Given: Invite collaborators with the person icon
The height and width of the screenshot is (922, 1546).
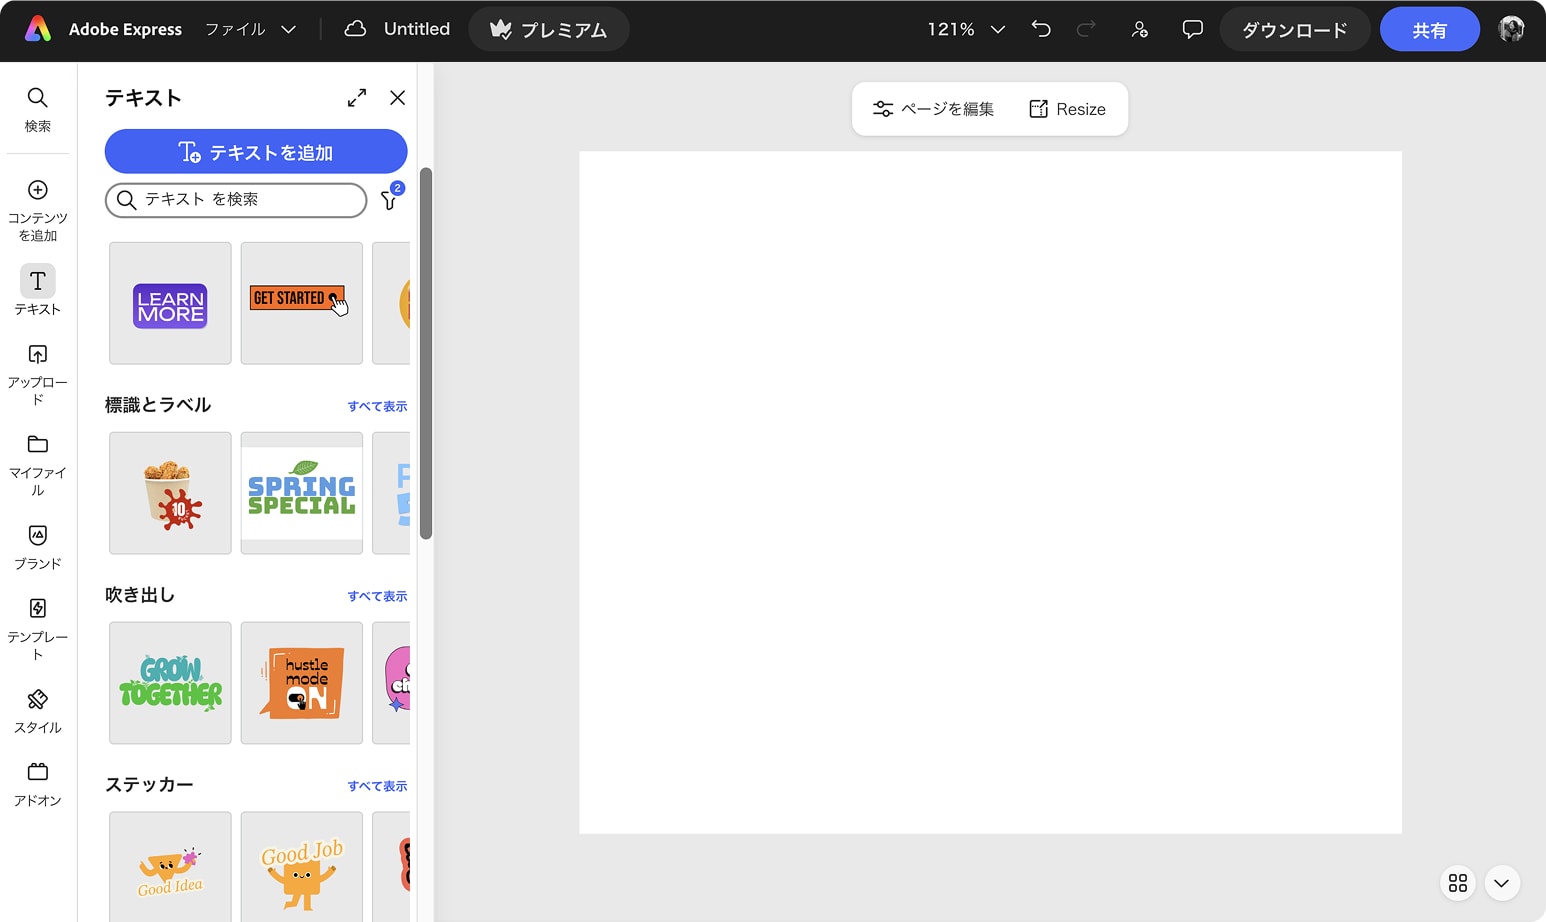Looking at the screenshot, I should pyautogui.click(x=1139, y=29).
